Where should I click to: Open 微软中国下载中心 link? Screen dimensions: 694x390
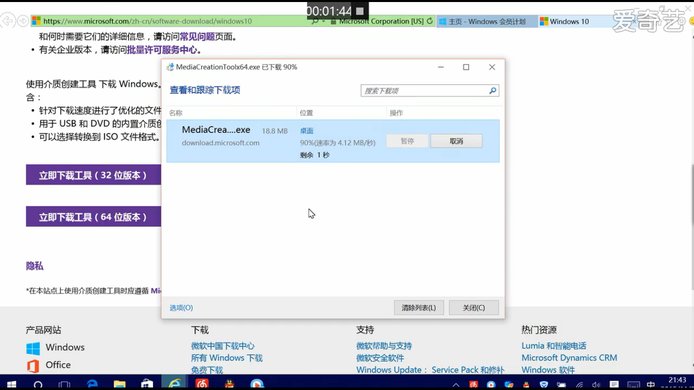(223, 346)
